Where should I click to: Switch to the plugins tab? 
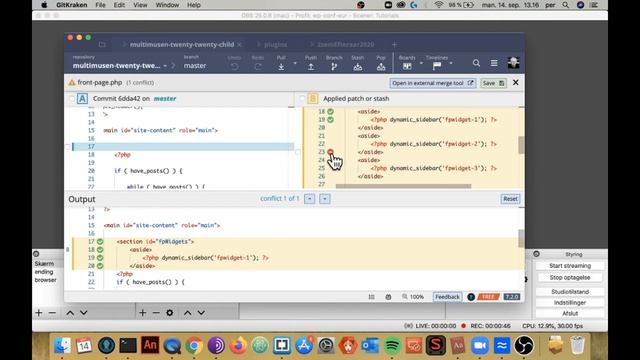coord(276,44)
